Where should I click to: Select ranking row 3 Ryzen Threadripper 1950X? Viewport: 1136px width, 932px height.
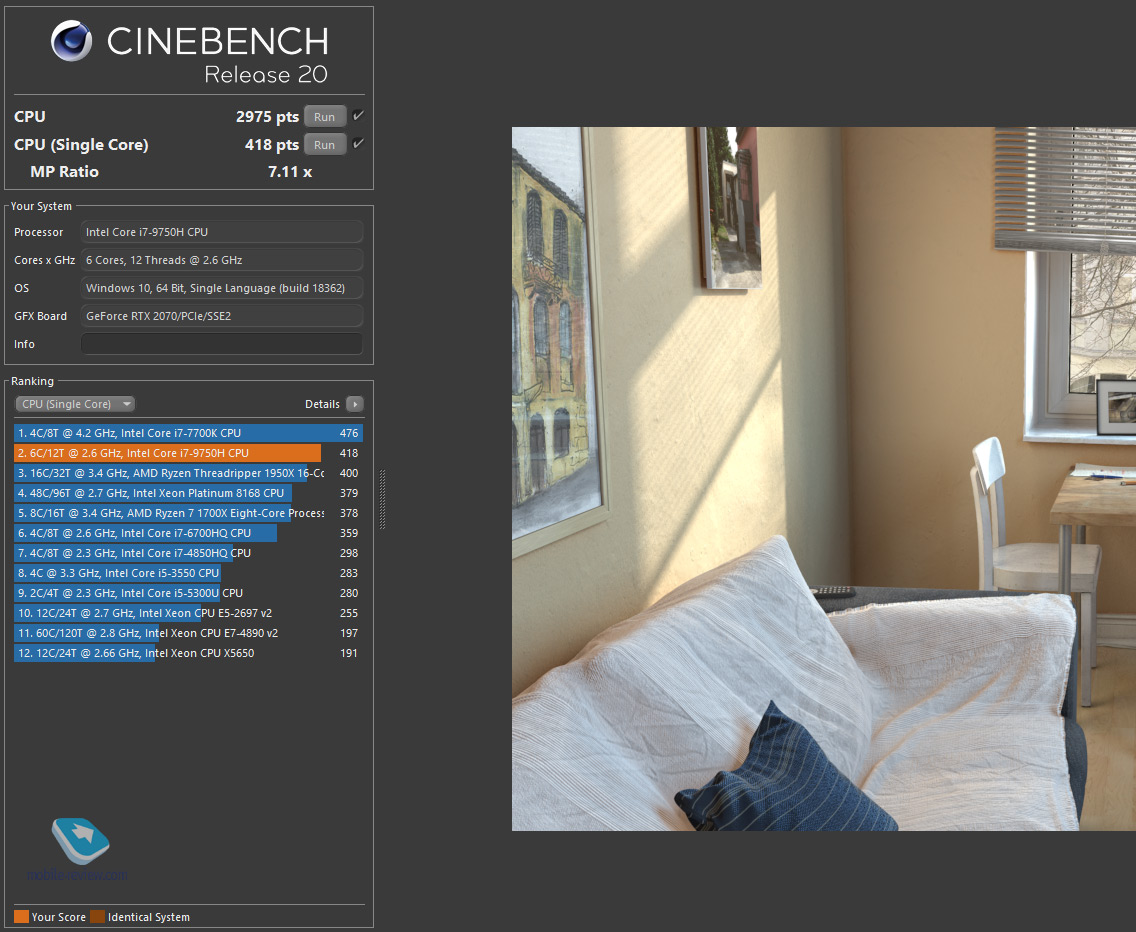[188, 473]
